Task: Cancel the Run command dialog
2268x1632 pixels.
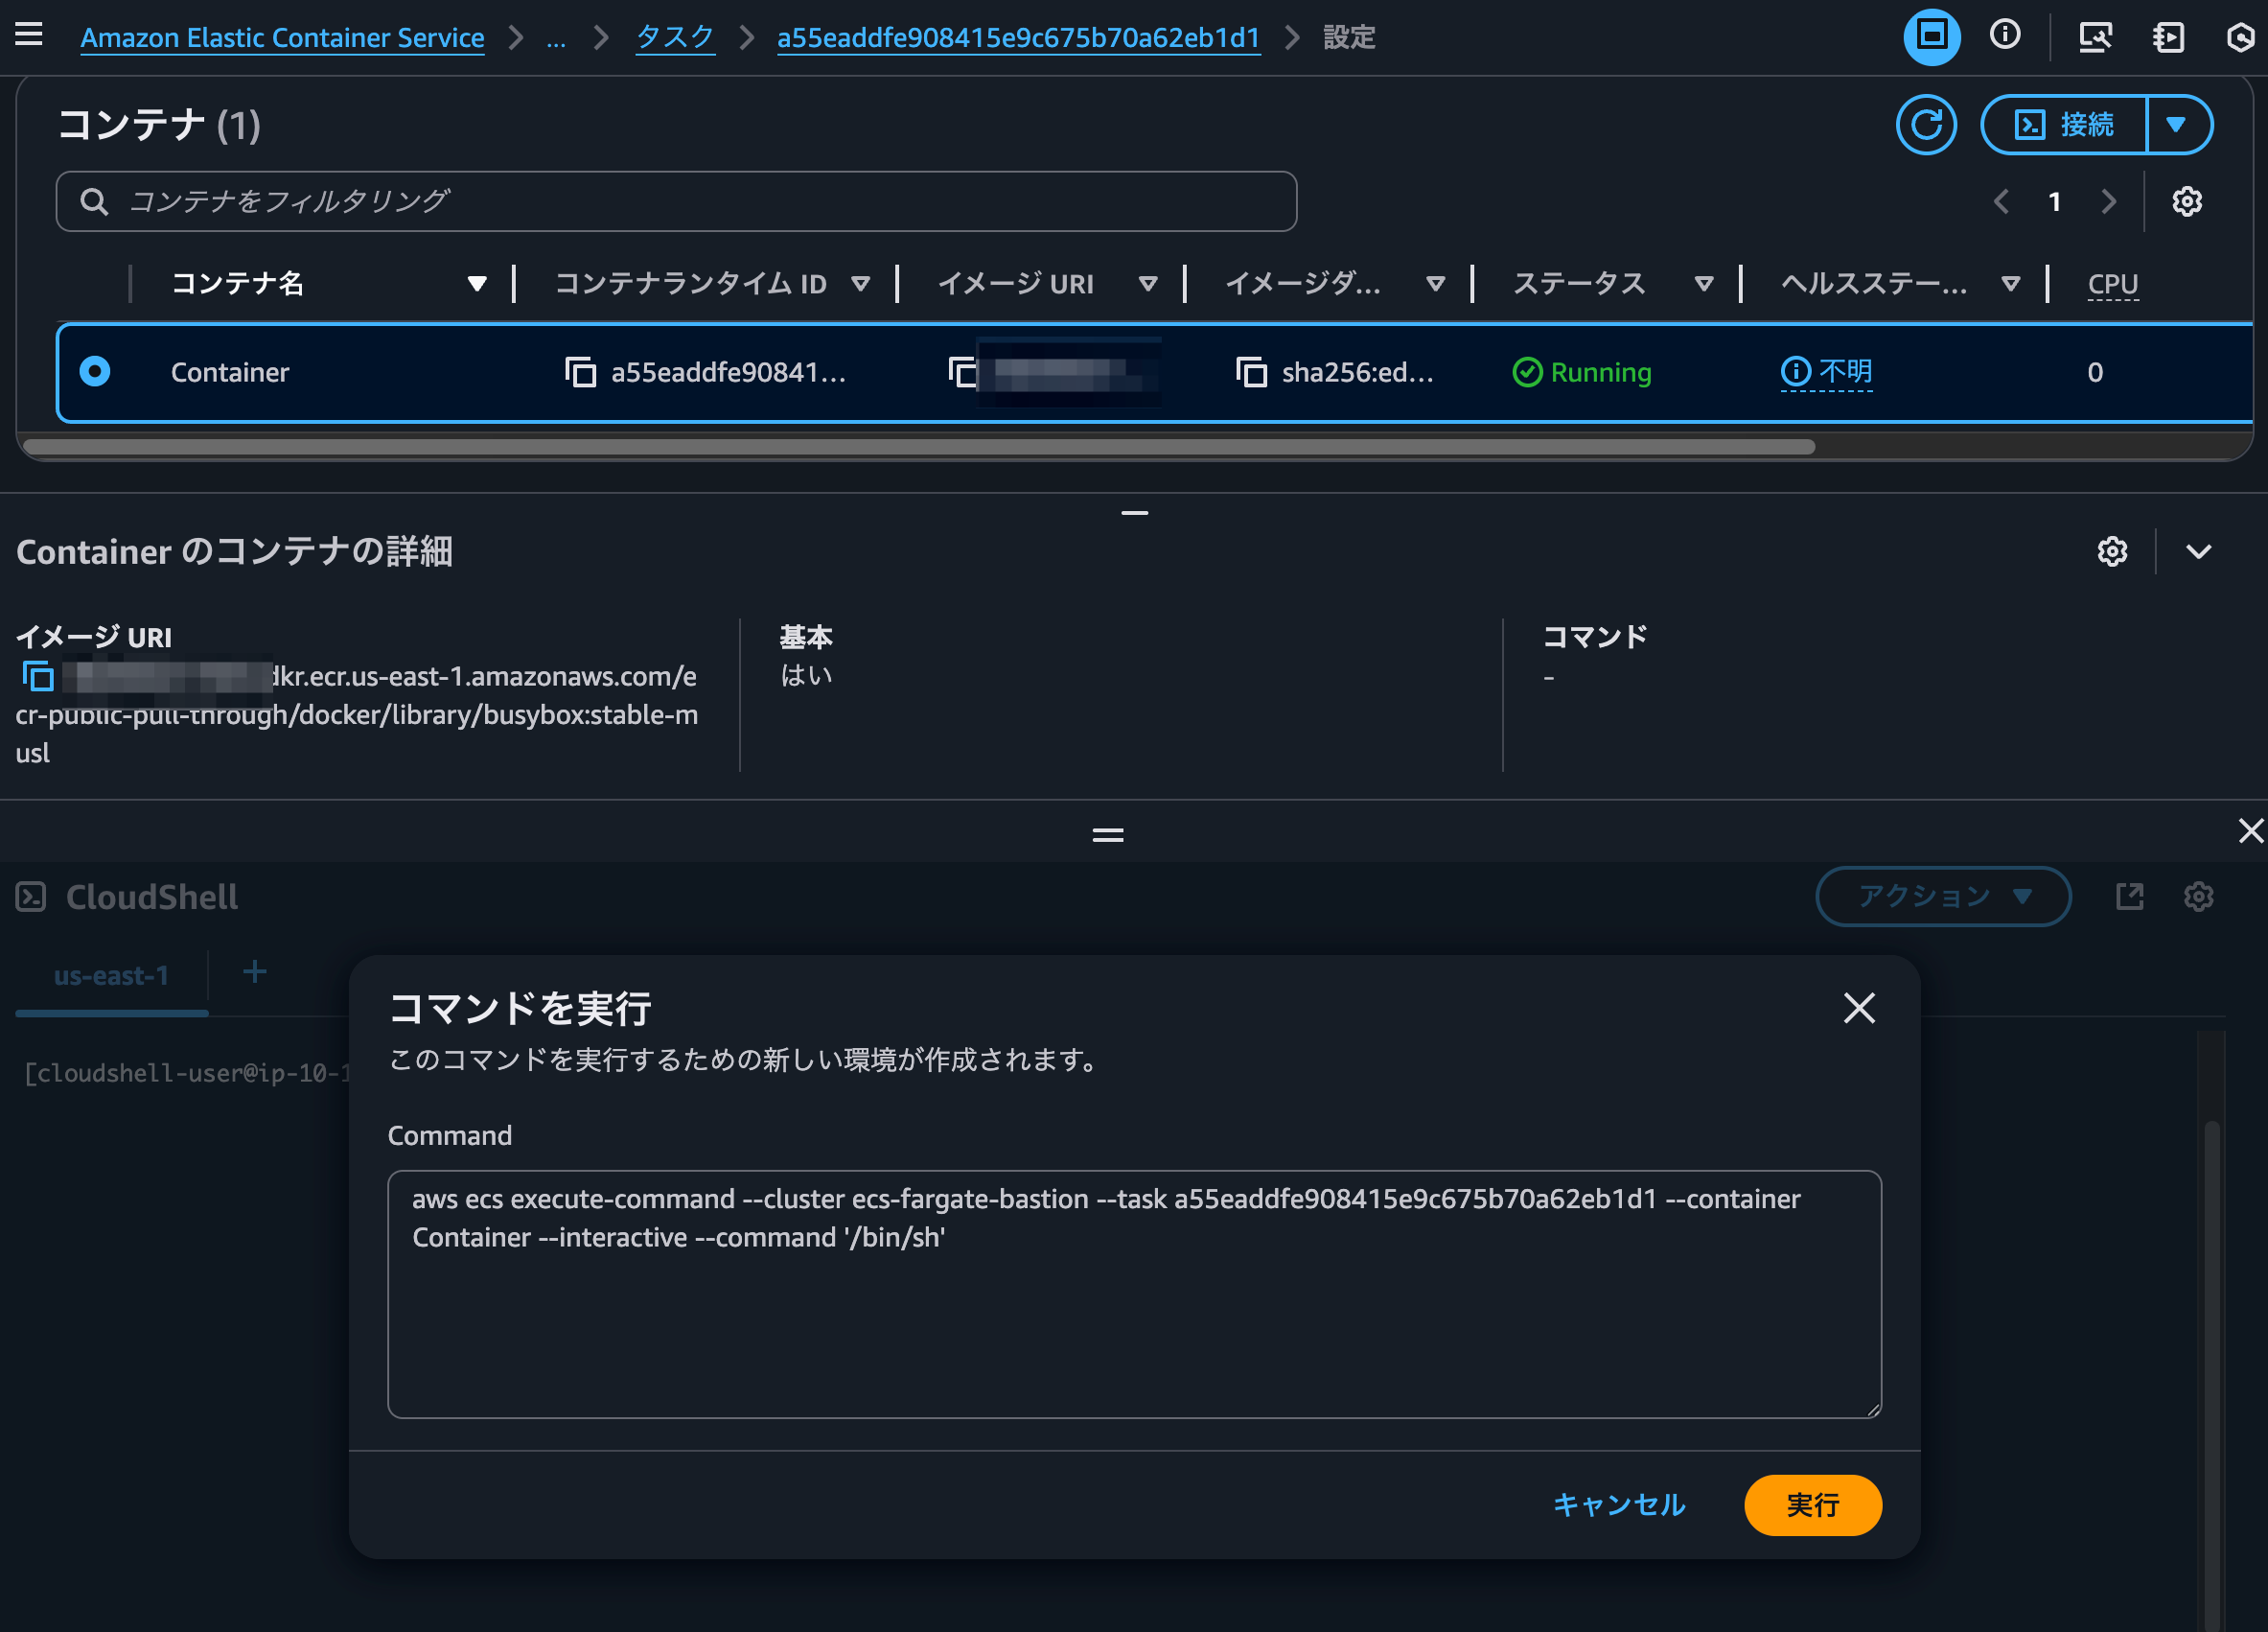Action: (x=1618, y=1504)
